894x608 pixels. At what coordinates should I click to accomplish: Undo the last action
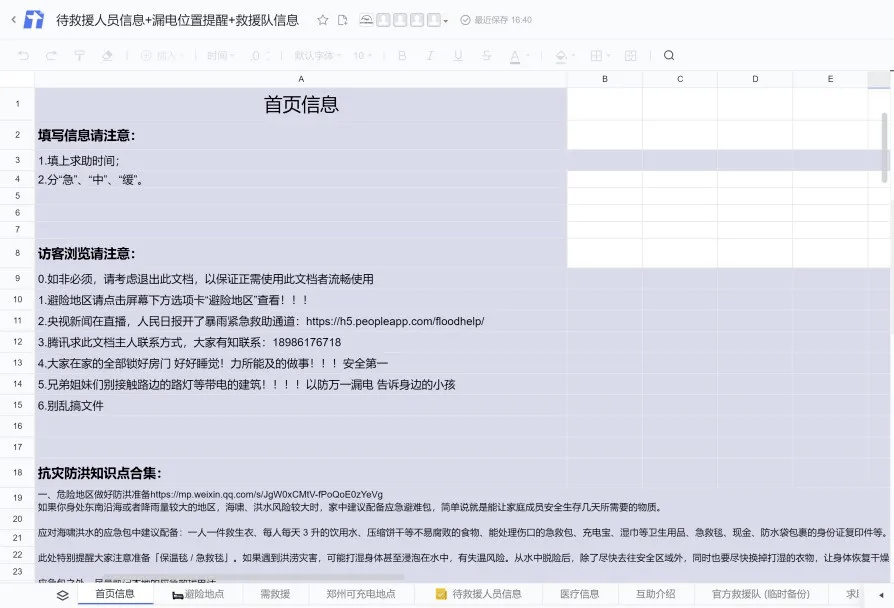23,55
